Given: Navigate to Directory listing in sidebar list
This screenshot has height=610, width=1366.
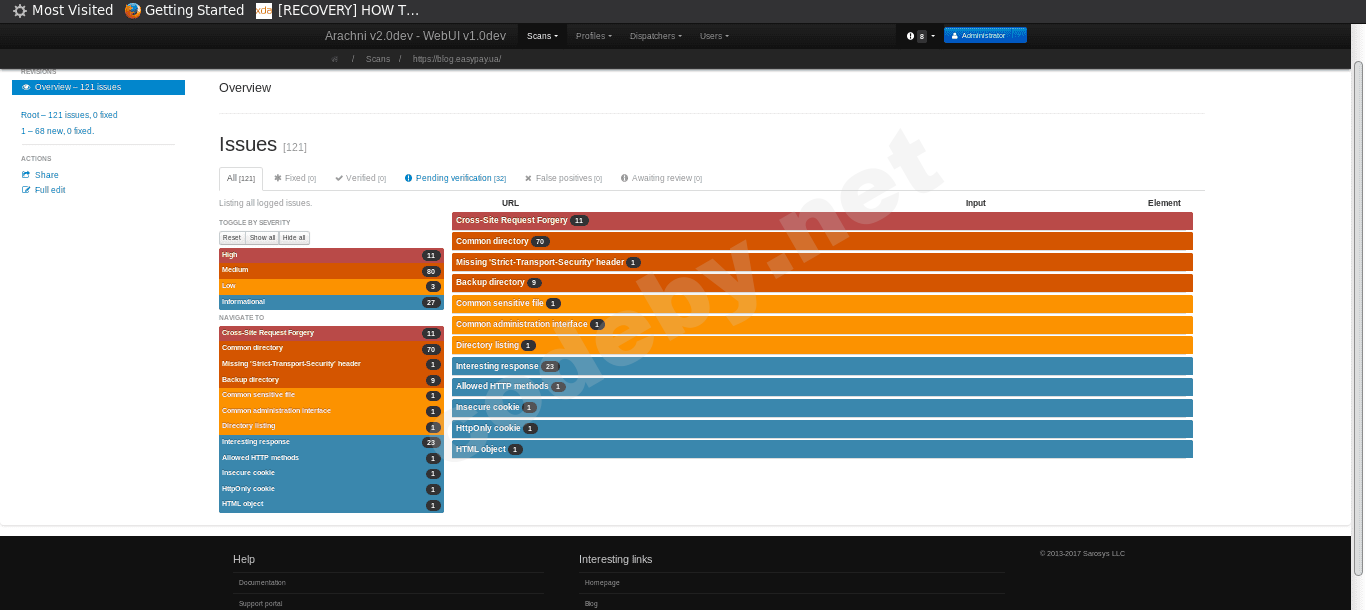Looking at the screenshot, I should coord(331,426).
